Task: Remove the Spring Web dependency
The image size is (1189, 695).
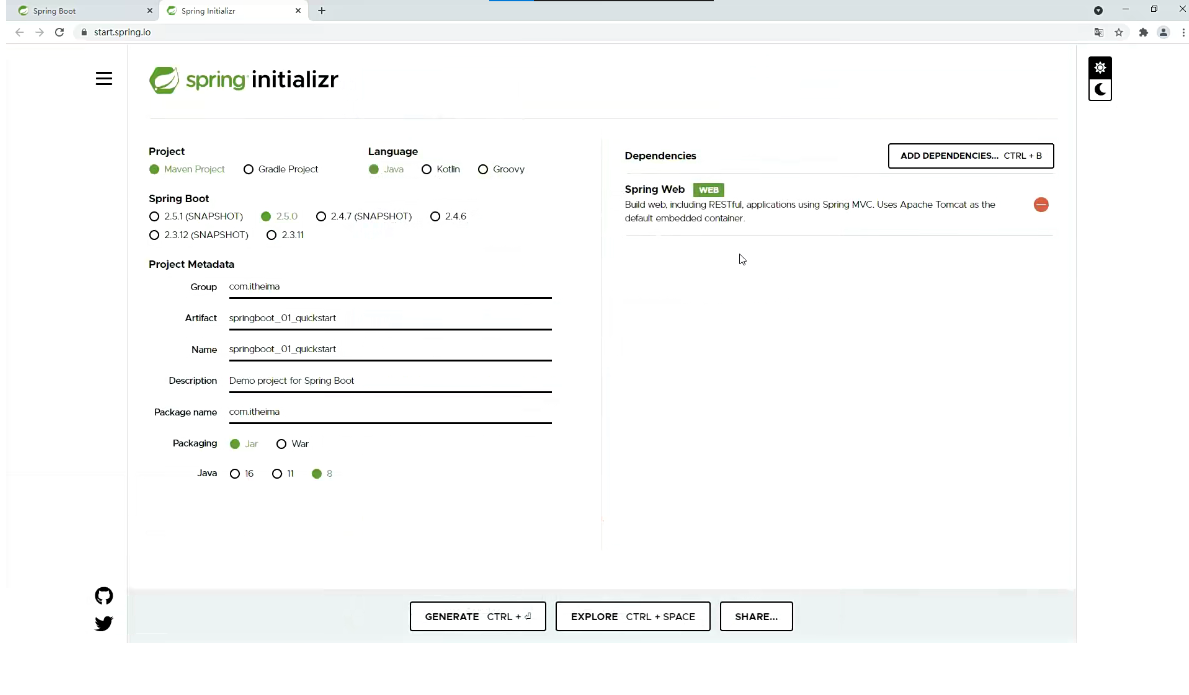Action: [x=1041, y=205]
